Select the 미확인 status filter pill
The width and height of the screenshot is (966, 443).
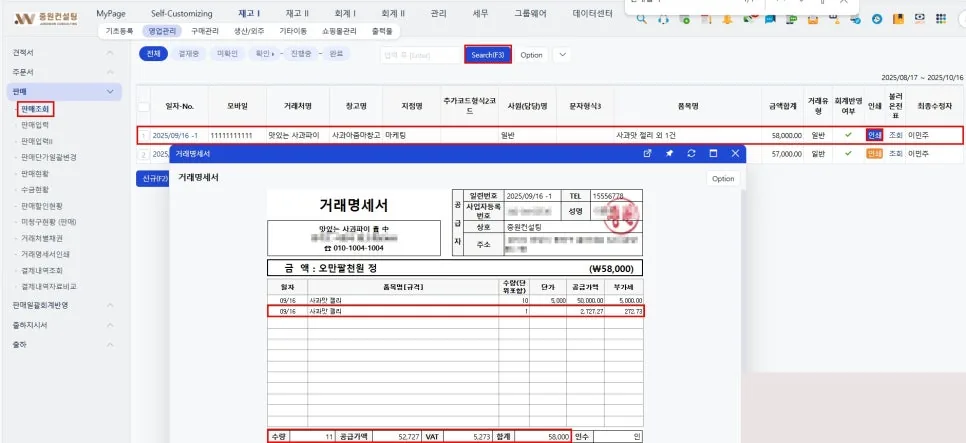pyautogui.click(x=224, y=54)
